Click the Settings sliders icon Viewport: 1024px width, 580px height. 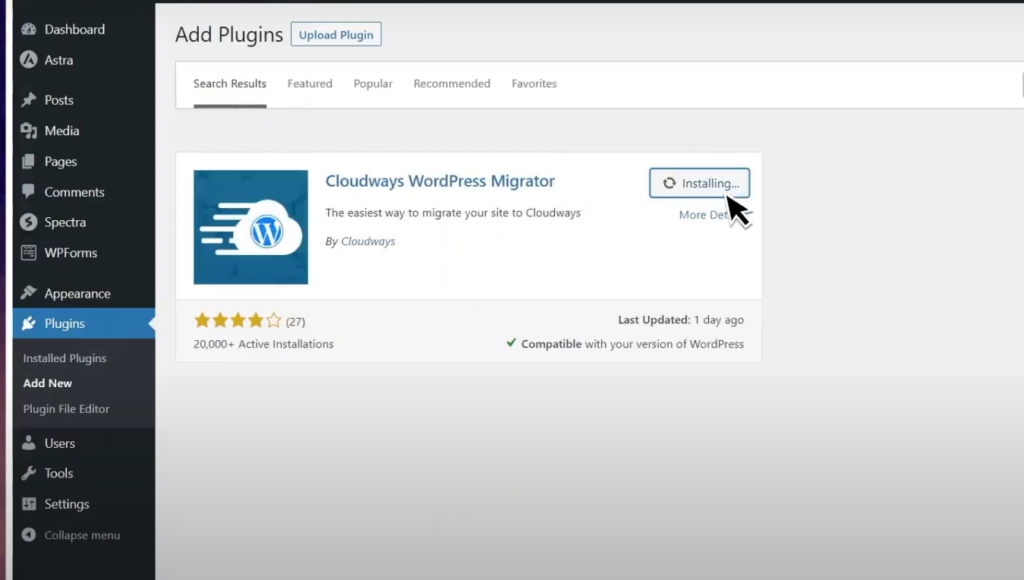[x=29, y=504]
